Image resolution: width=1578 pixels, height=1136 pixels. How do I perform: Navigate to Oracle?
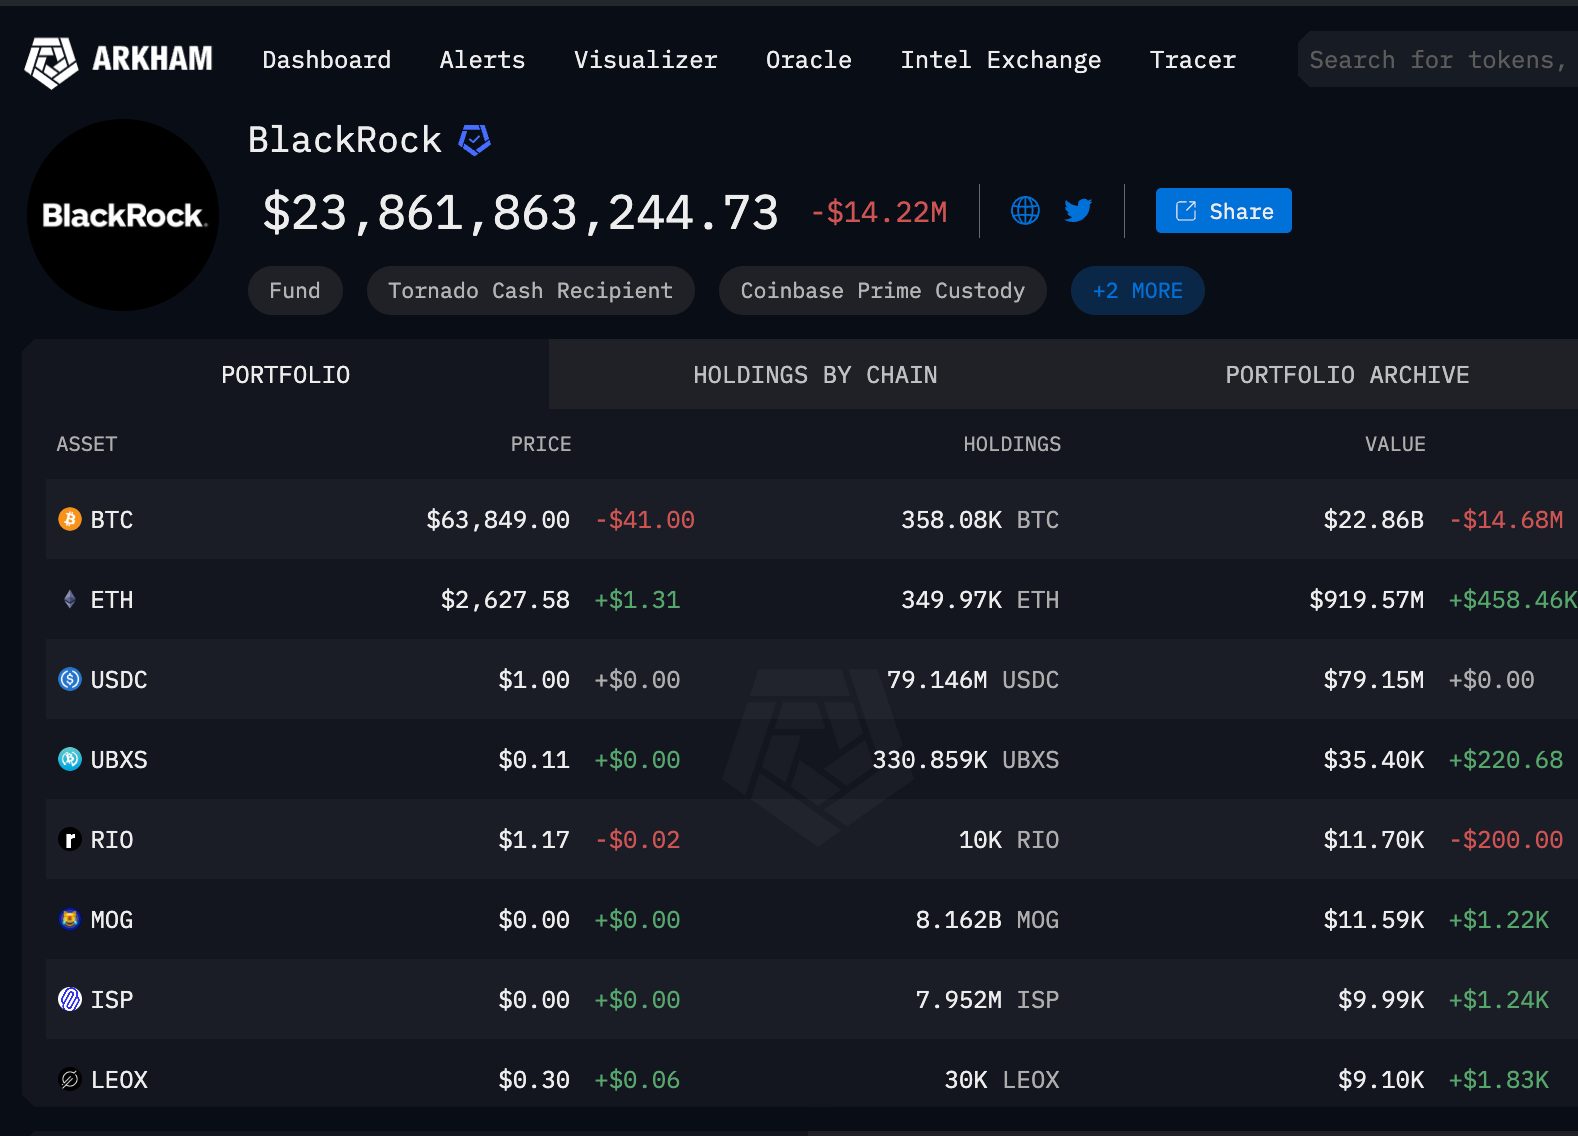[809, 60]
